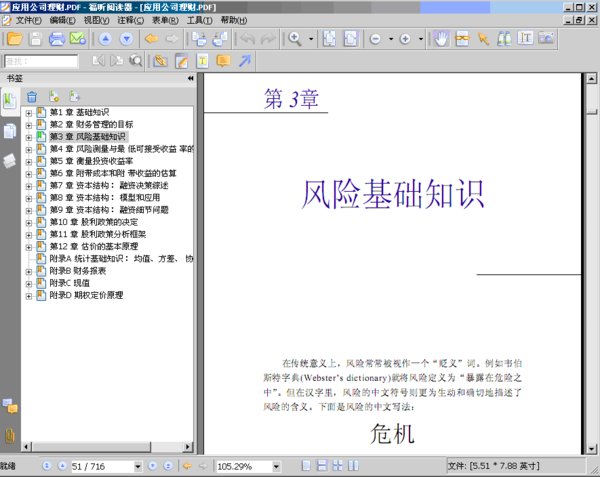Go to next page with down arrow
This screenshot has width=600, height=477.
click(127, 39)
